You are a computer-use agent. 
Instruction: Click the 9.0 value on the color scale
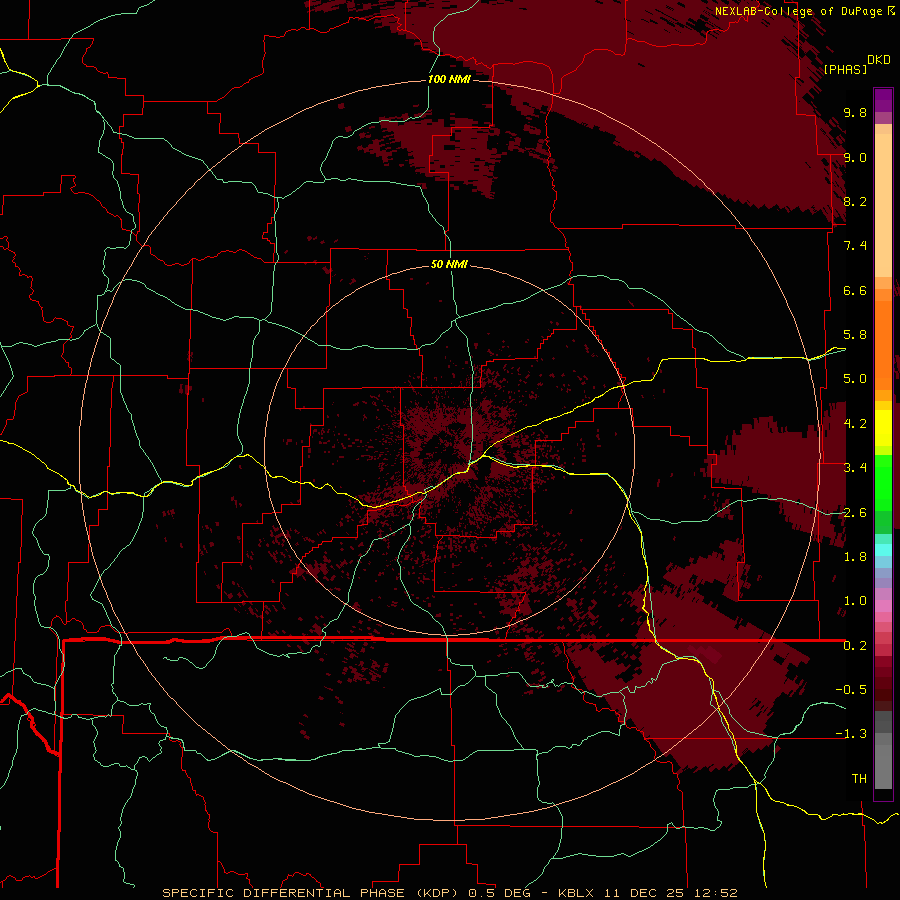(x=855, y=157)
